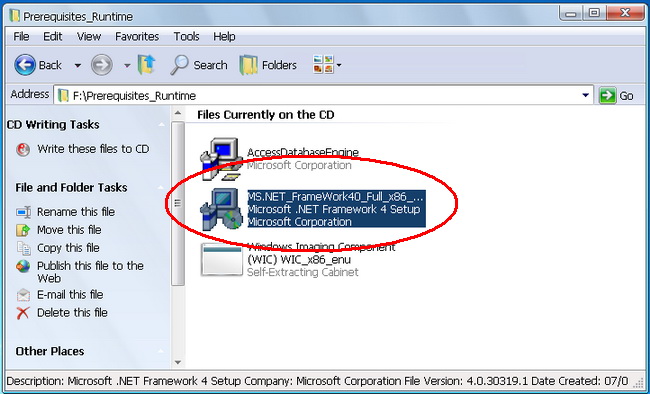
Task: Click the Copy this file icon
Action: pyautogui.click(x=24, y=248)
